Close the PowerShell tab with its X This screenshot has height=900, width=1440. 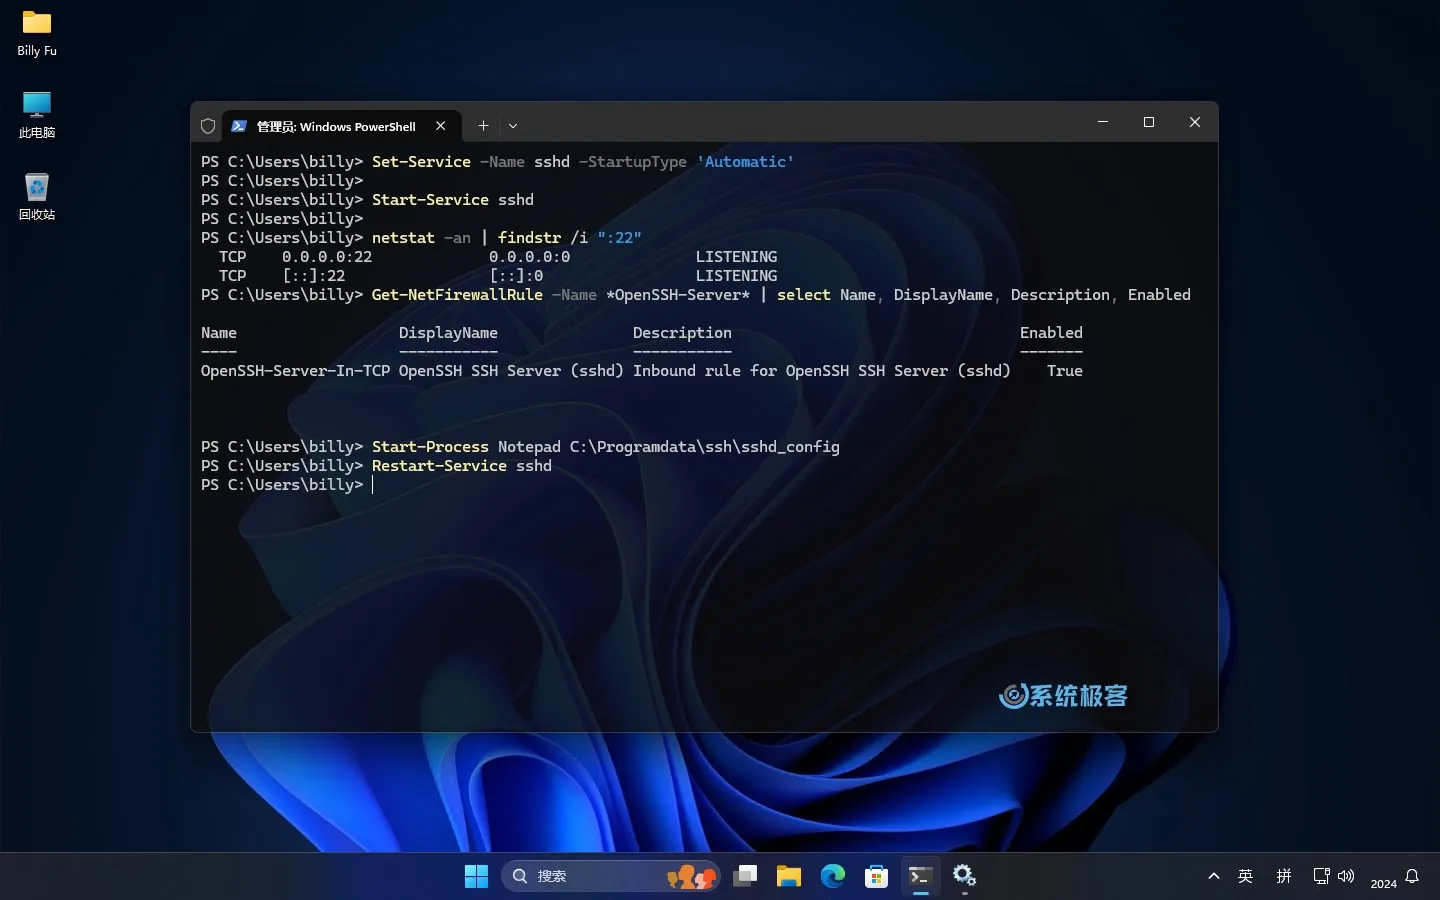pyautogui.click(x=440, y=126)
